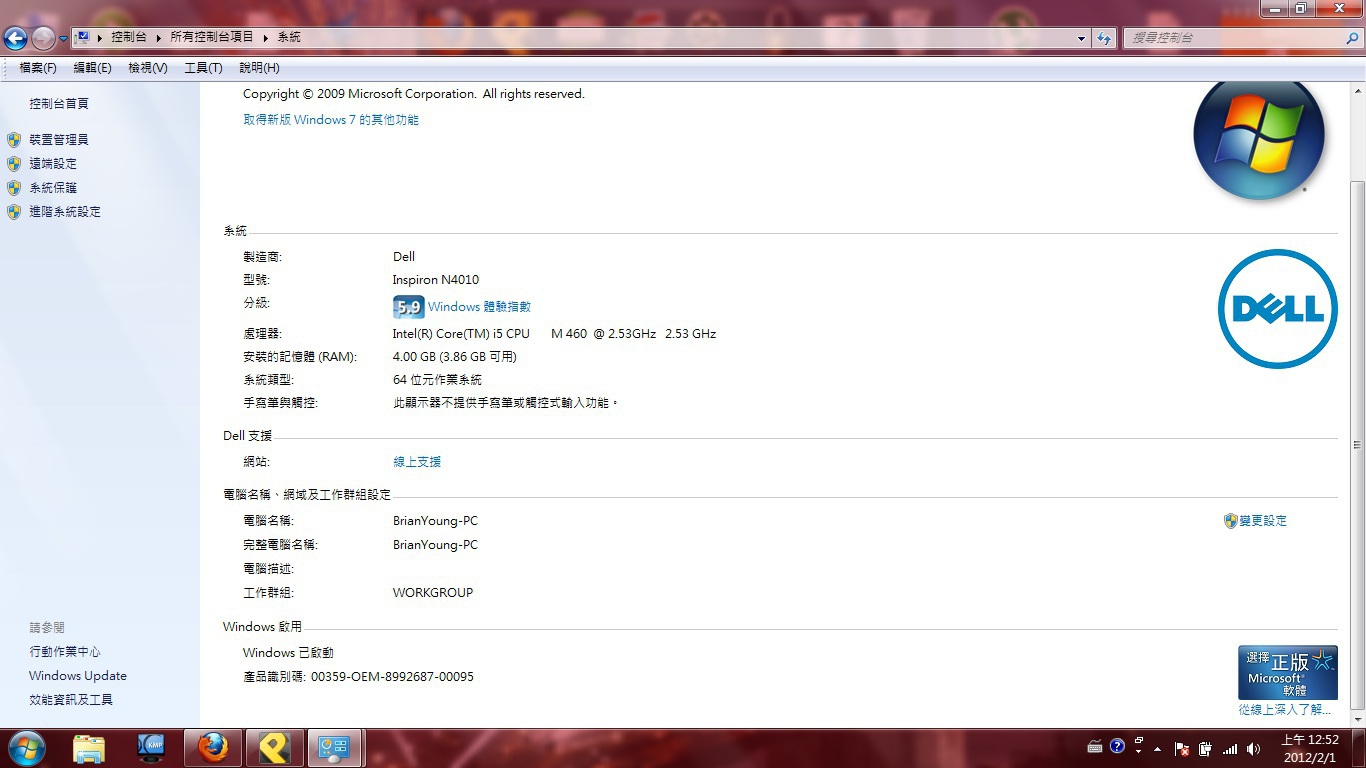Click shield icon next to 系統保護

coord(14,188)
